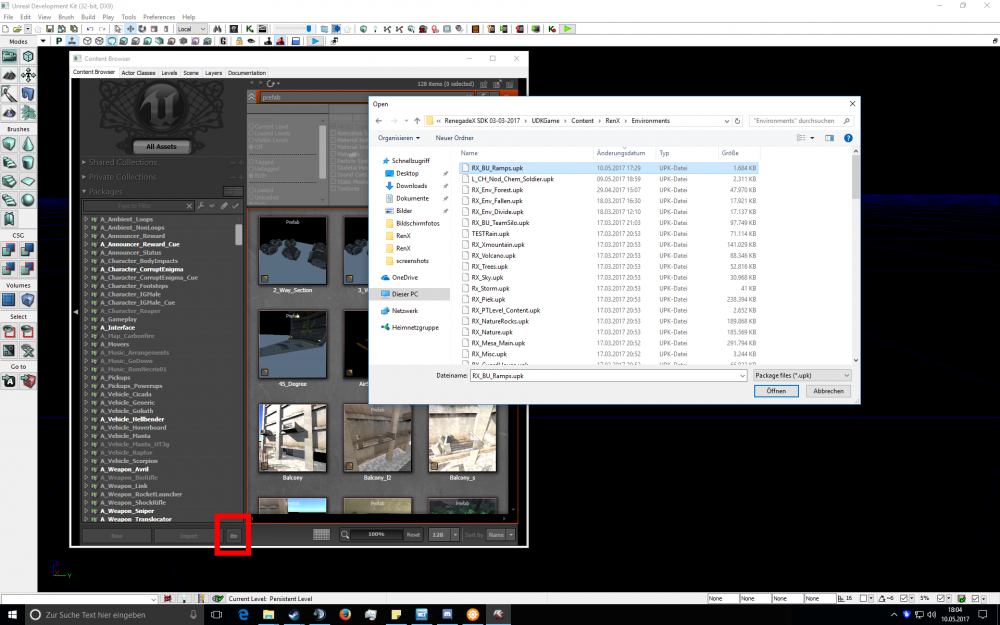Open Firefox from the taskbar
The image size is (1000, 625).
pos(345,614)
